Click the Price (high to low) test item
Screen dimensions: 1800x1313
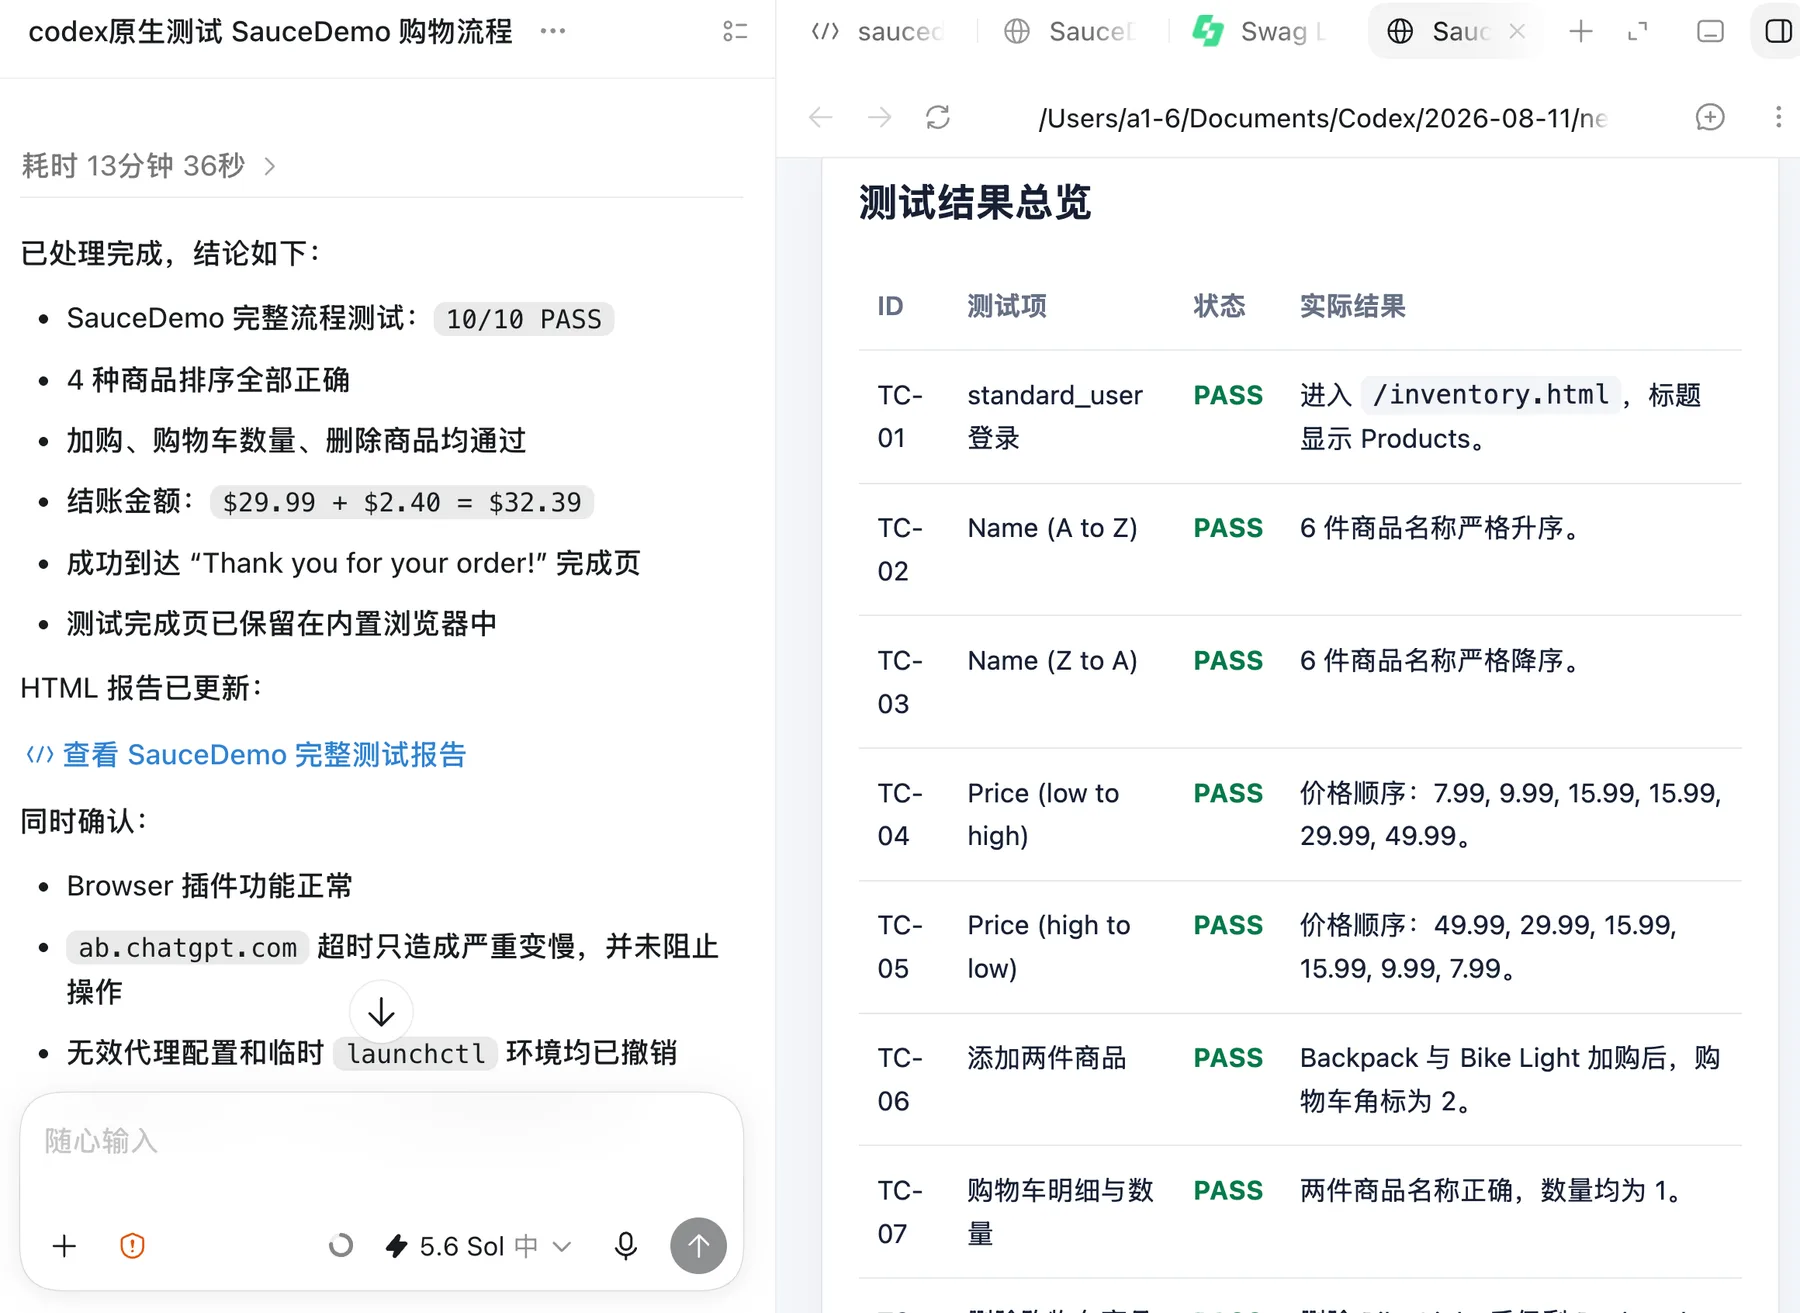1049,947
